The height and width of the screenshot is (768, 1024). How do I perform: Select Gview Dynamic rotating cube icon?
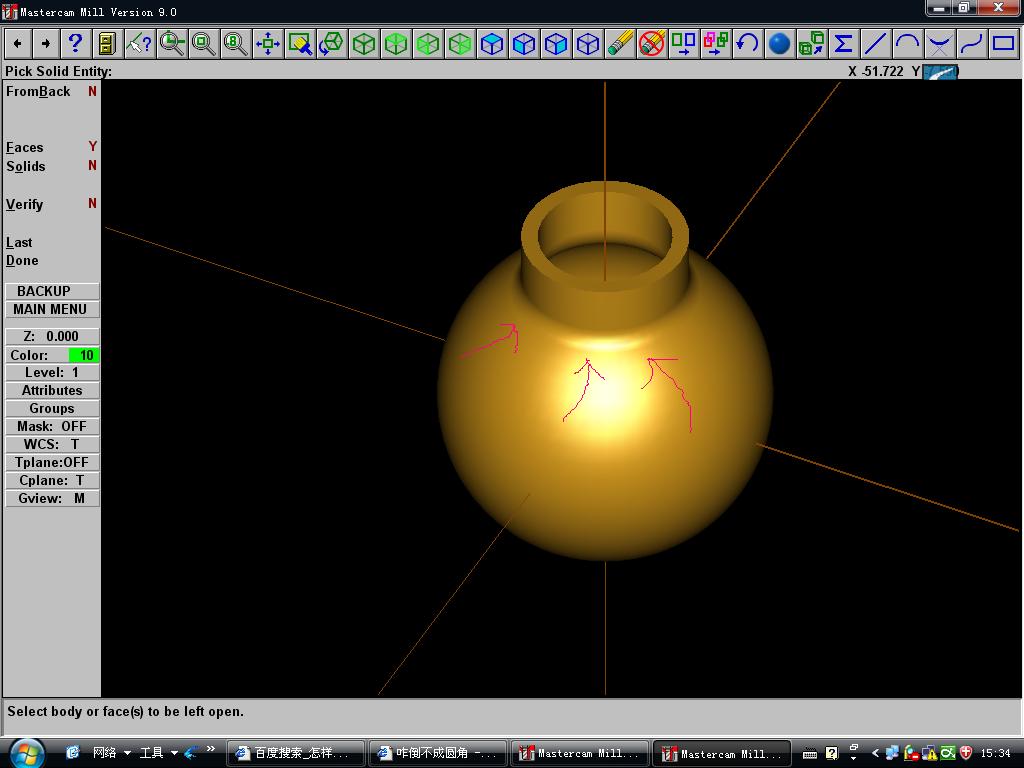click(332, 44)
